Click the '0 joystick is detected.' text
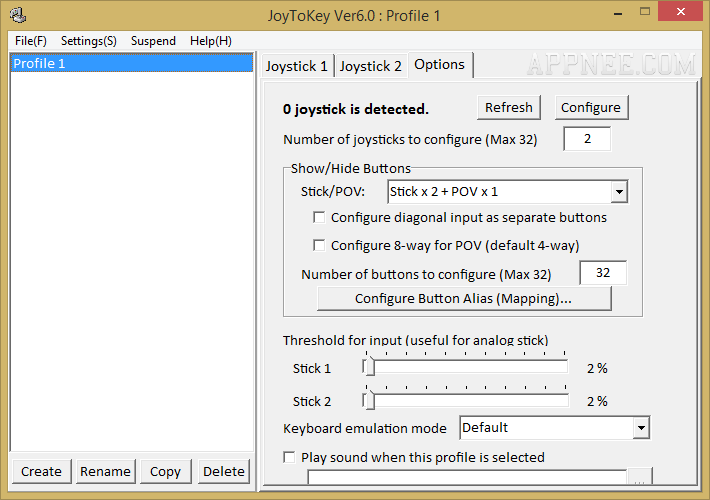 coord(355,109)
